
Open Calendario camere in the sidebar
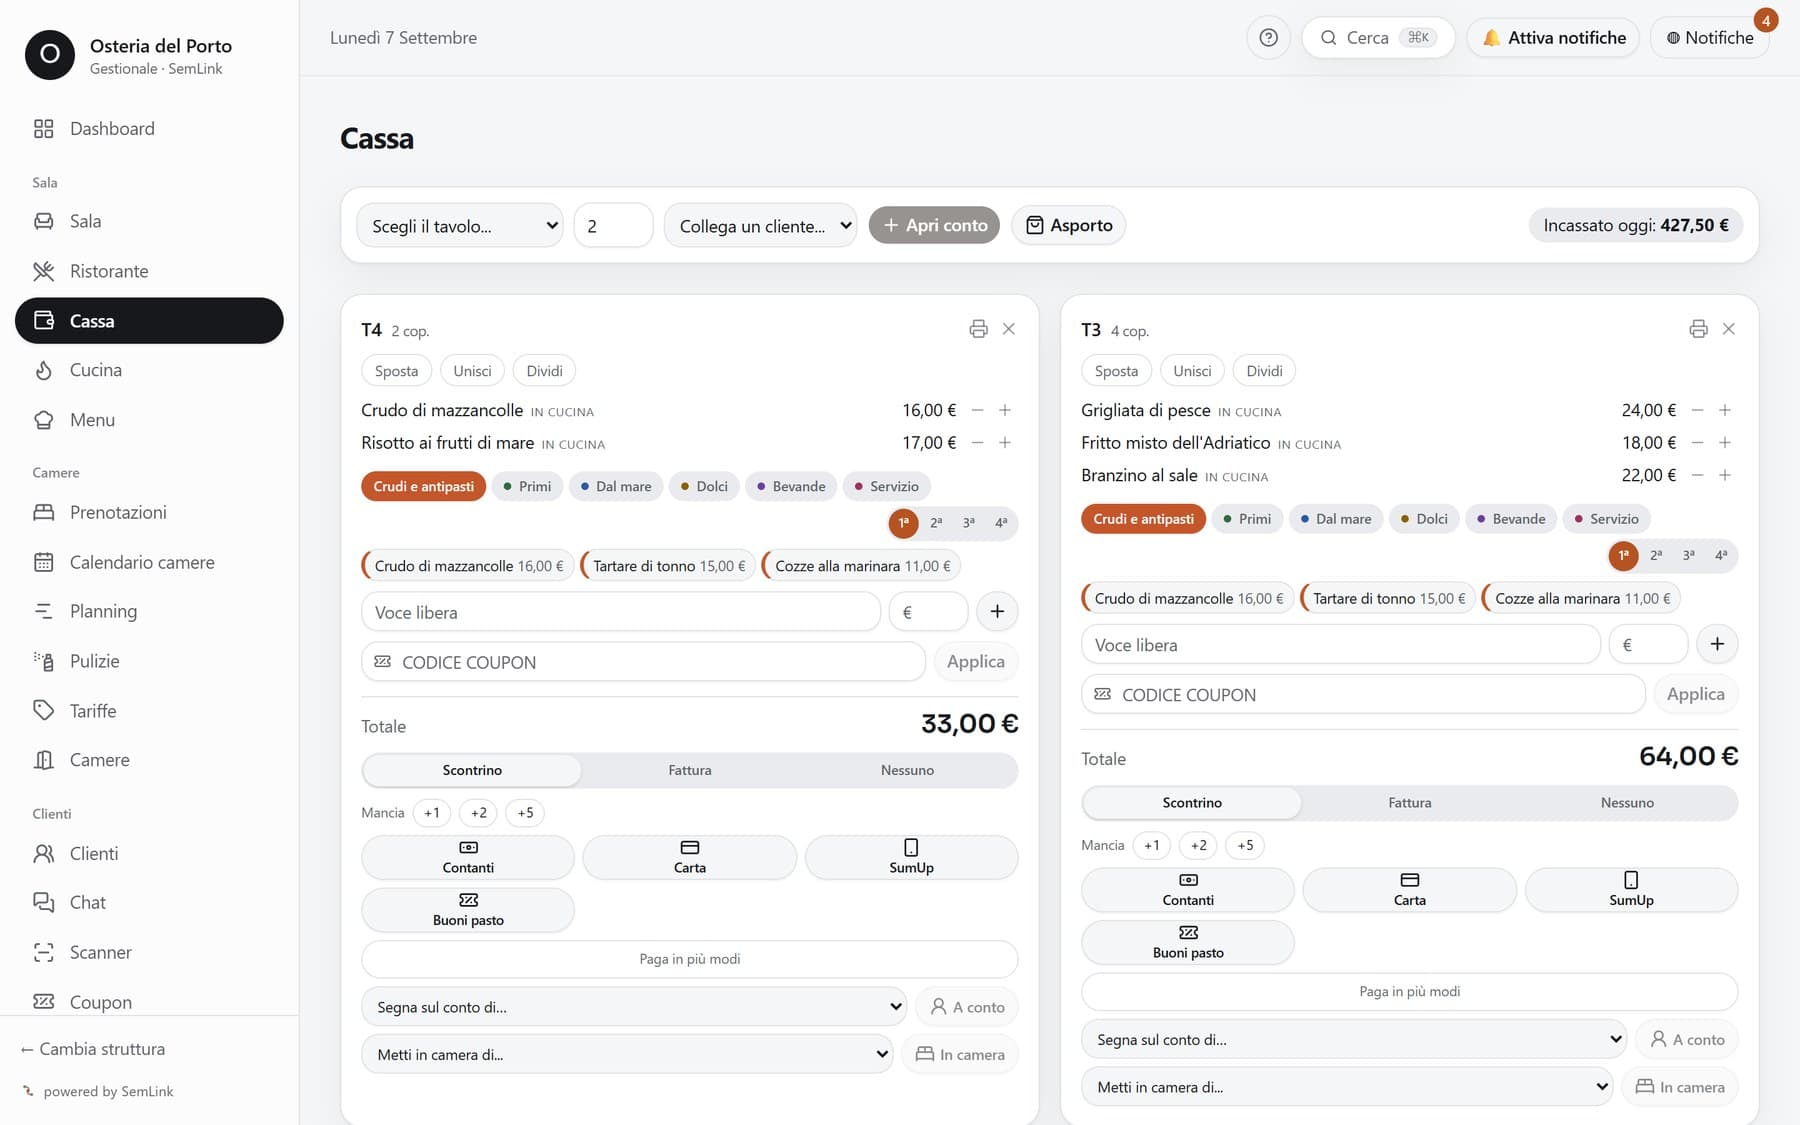coord(149,562)
